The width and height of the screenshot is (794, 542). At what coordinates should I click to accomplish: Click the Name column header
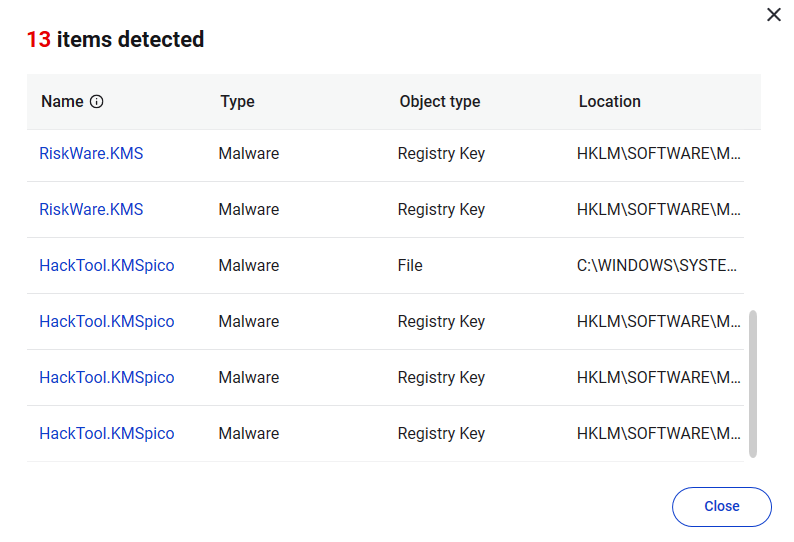tap(62, 101)
